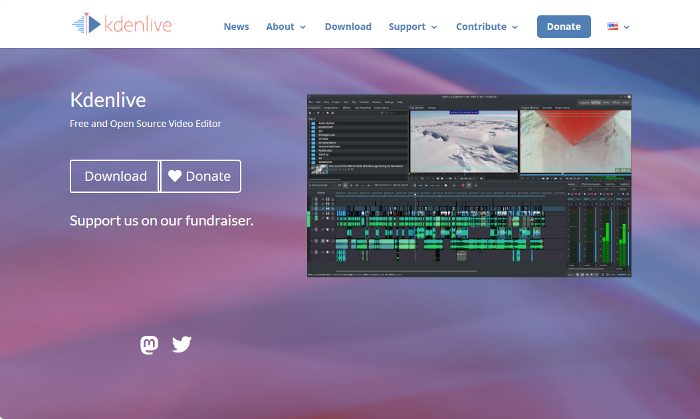
Task: Click the 'Support us on our fundraiser.' text
Action: [162, 220]
